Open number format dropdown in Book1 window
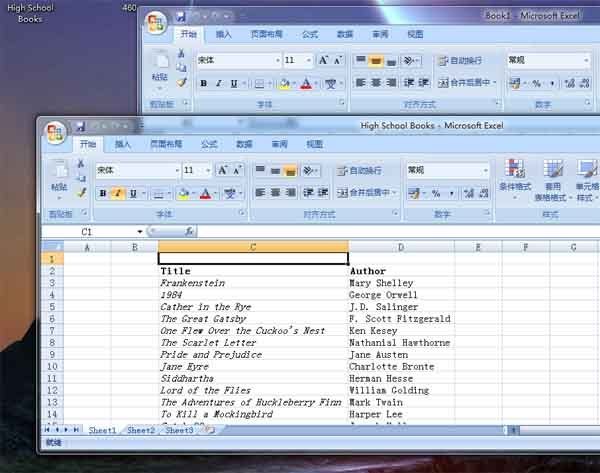The width and height of the screenshot is (600, 473). click(586, 60)
